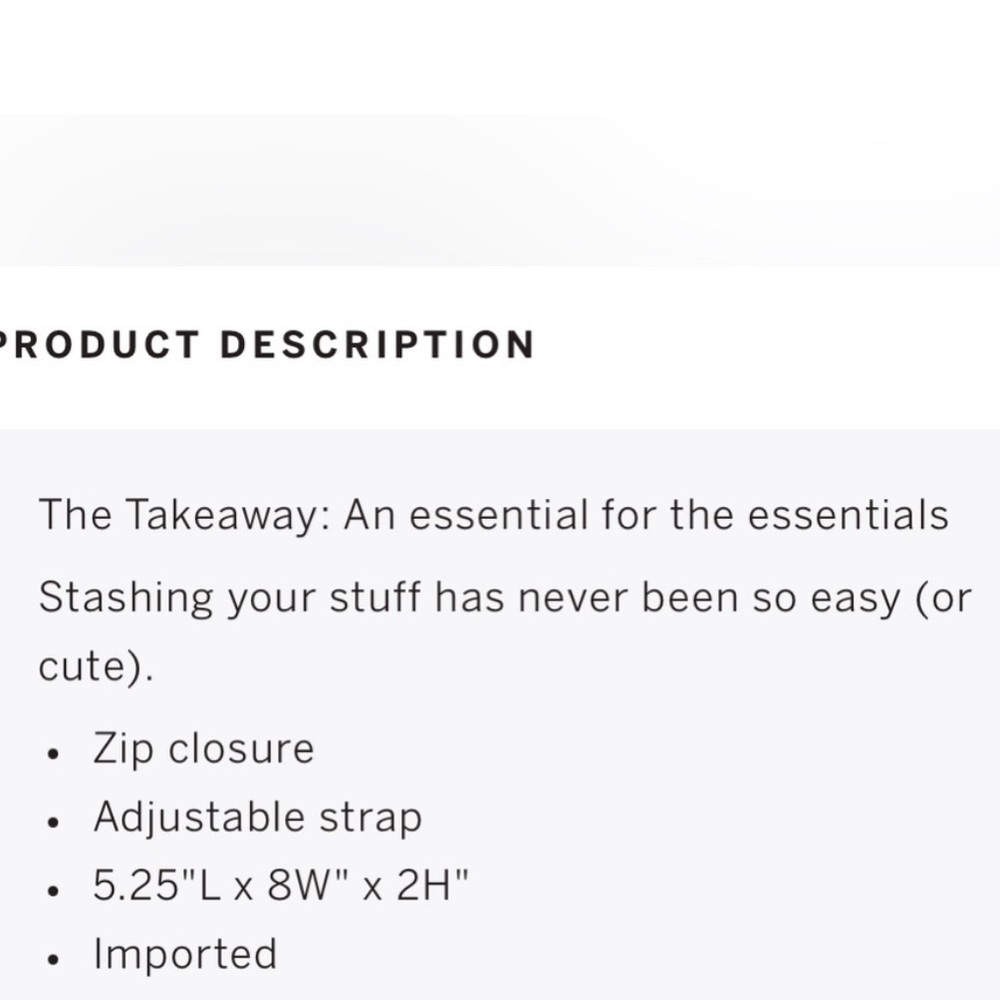Click the word "closure" in the list
Screen dimensions: 1000x1000
point(240,749)
